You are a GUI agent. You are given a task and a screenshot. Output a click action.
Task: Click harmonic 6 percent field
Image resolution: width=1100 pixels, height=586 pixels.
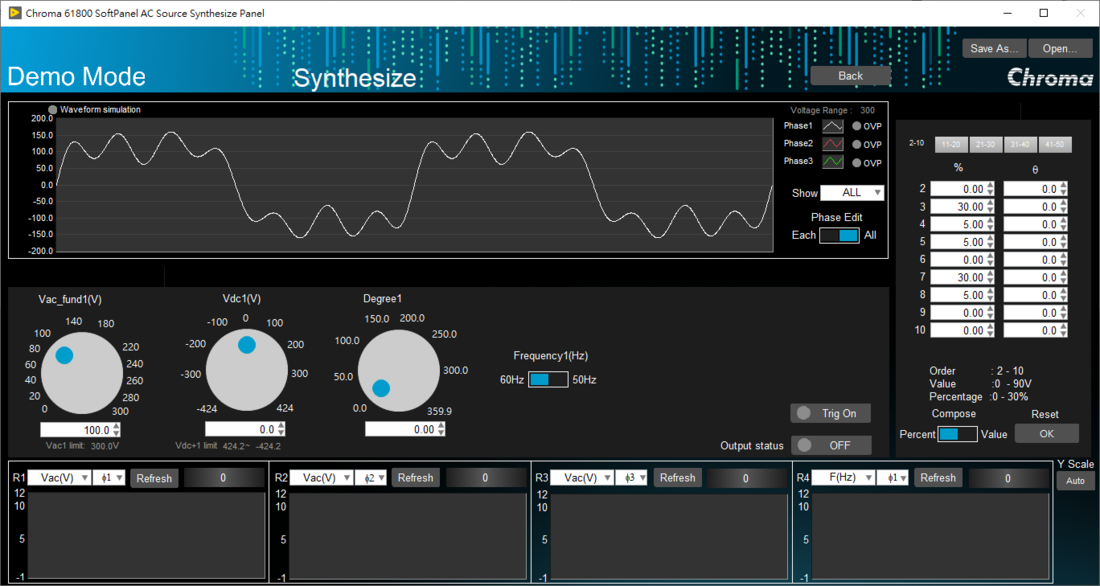[958, 260]
